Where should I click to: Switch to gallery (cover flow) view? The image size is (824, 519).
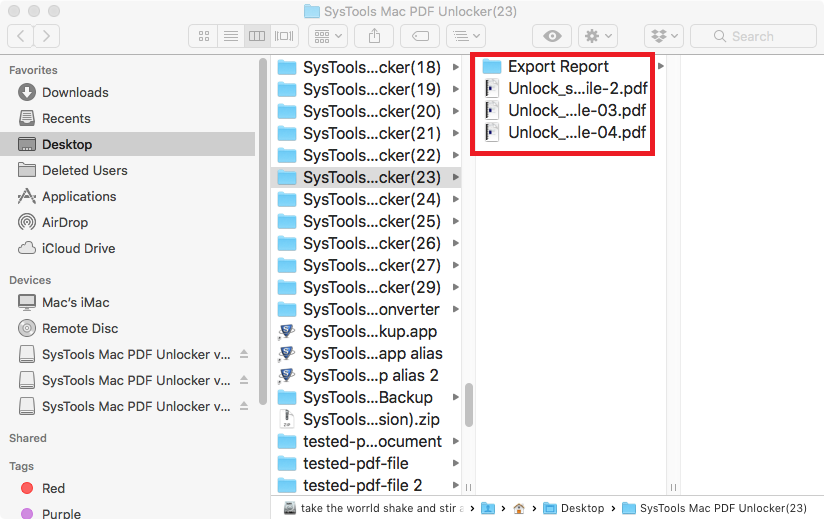[x=284, y=36]
